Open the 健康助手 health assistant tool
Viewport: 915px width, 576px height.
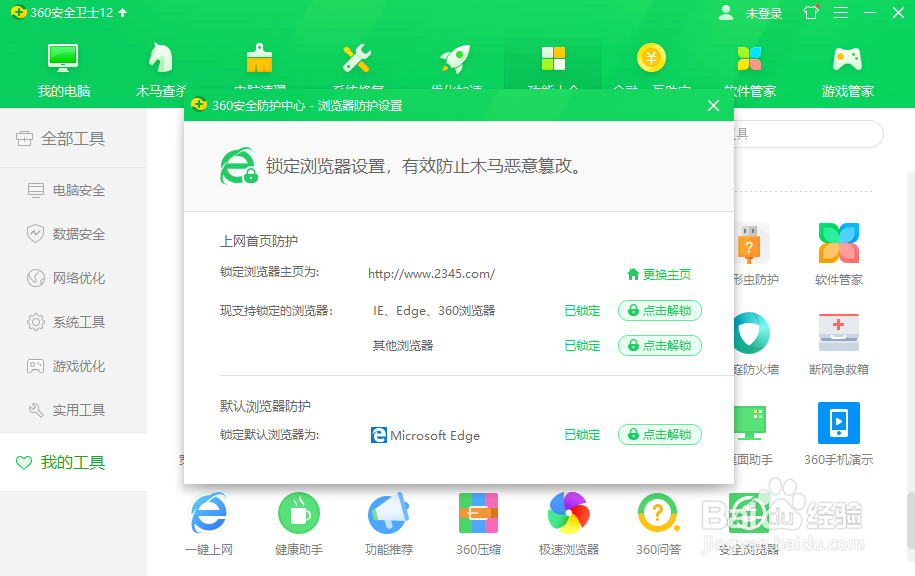tap(298, 513)
